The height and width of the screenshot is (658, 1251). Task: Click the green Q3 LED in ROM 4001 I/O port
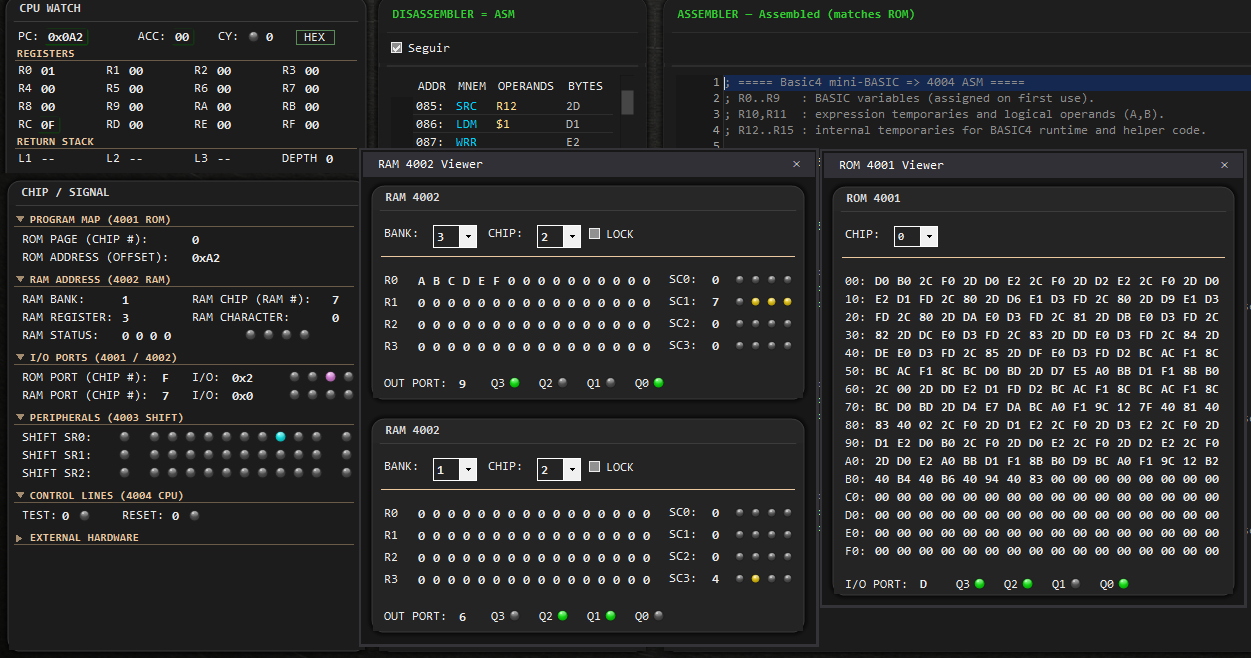pos(979,584)
